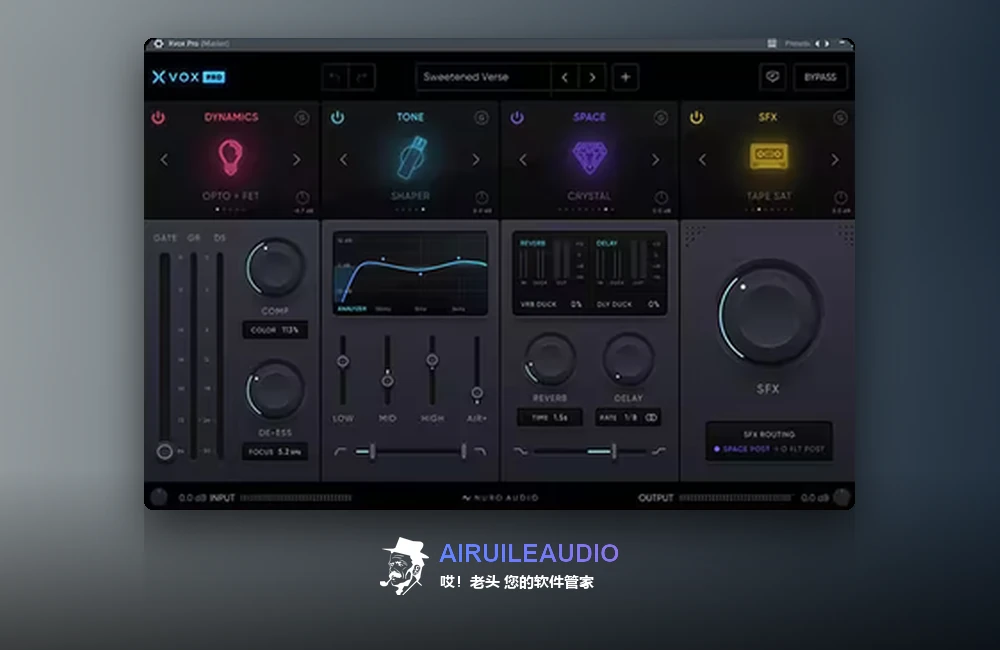
Task: Click the De-Ess knob
Action: [275, 390]
